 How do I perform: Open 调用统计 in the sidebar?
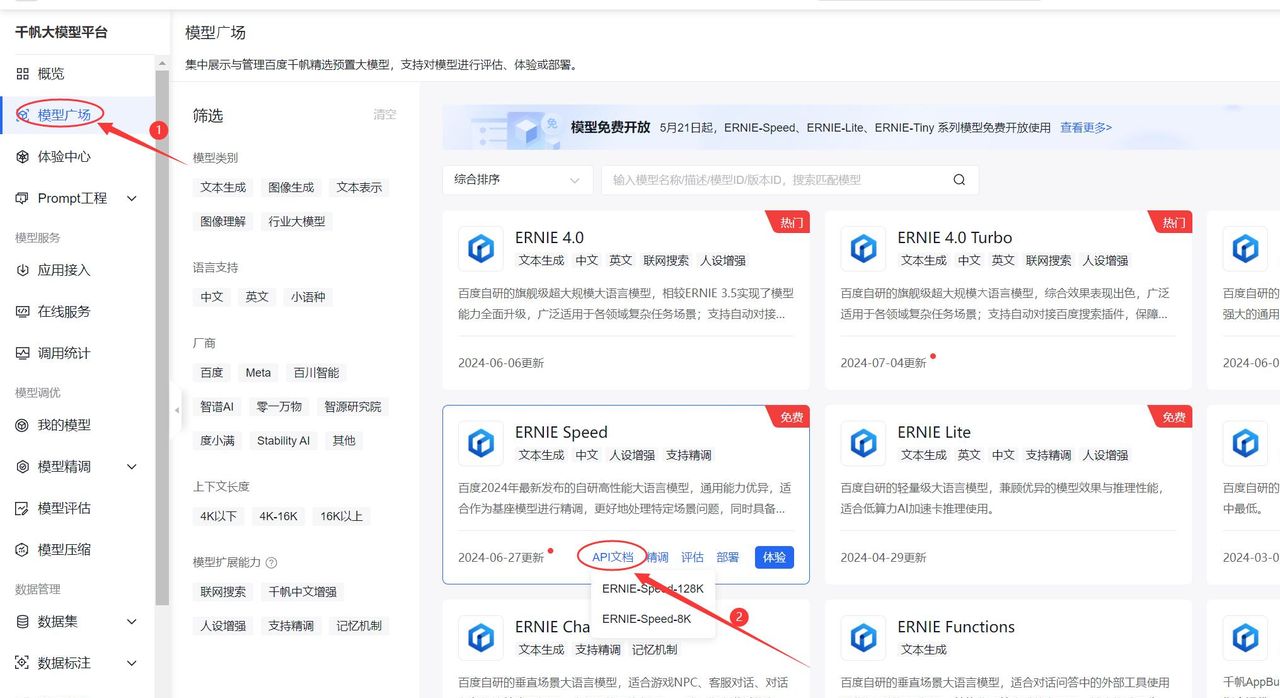[x=64, y=353]
